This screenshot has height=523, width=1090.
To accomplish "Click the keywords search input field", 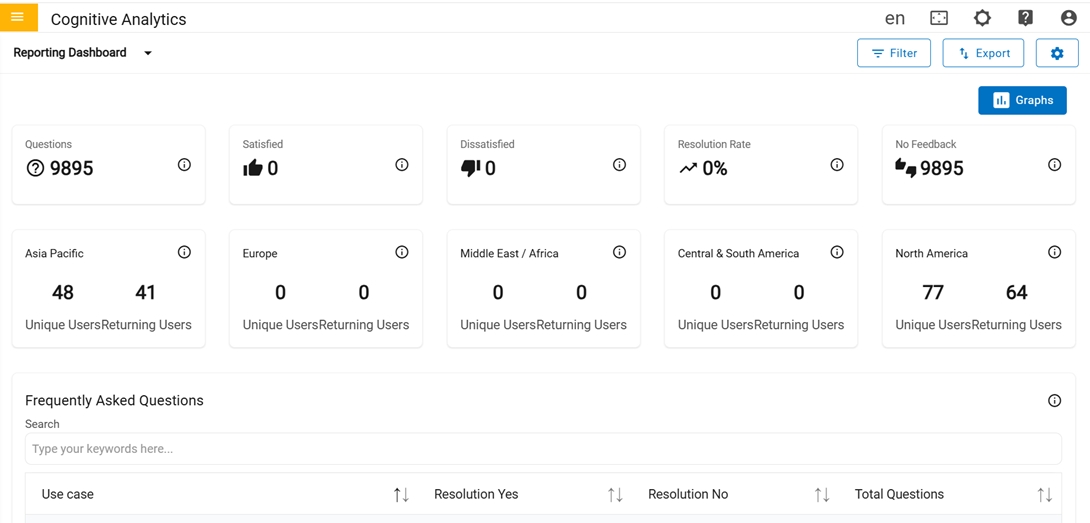I will pos(543,449).
